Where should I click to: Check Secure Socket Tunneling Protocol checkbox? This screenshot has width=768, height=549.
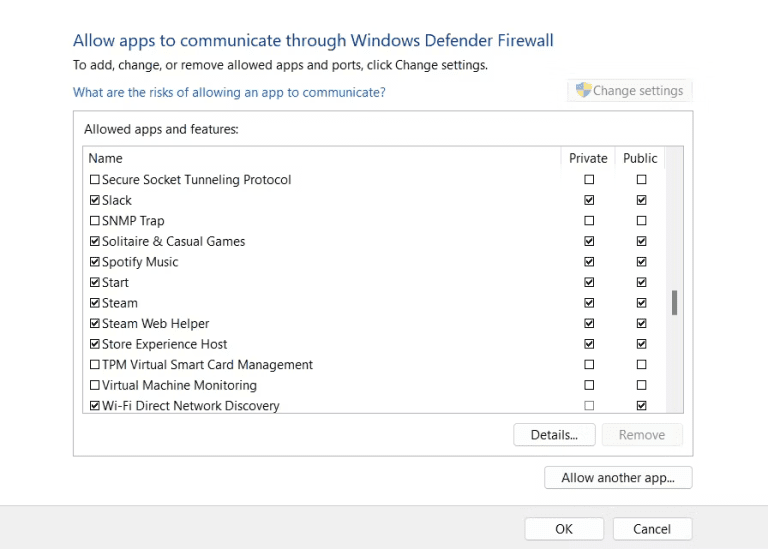[x=95, y=180]
